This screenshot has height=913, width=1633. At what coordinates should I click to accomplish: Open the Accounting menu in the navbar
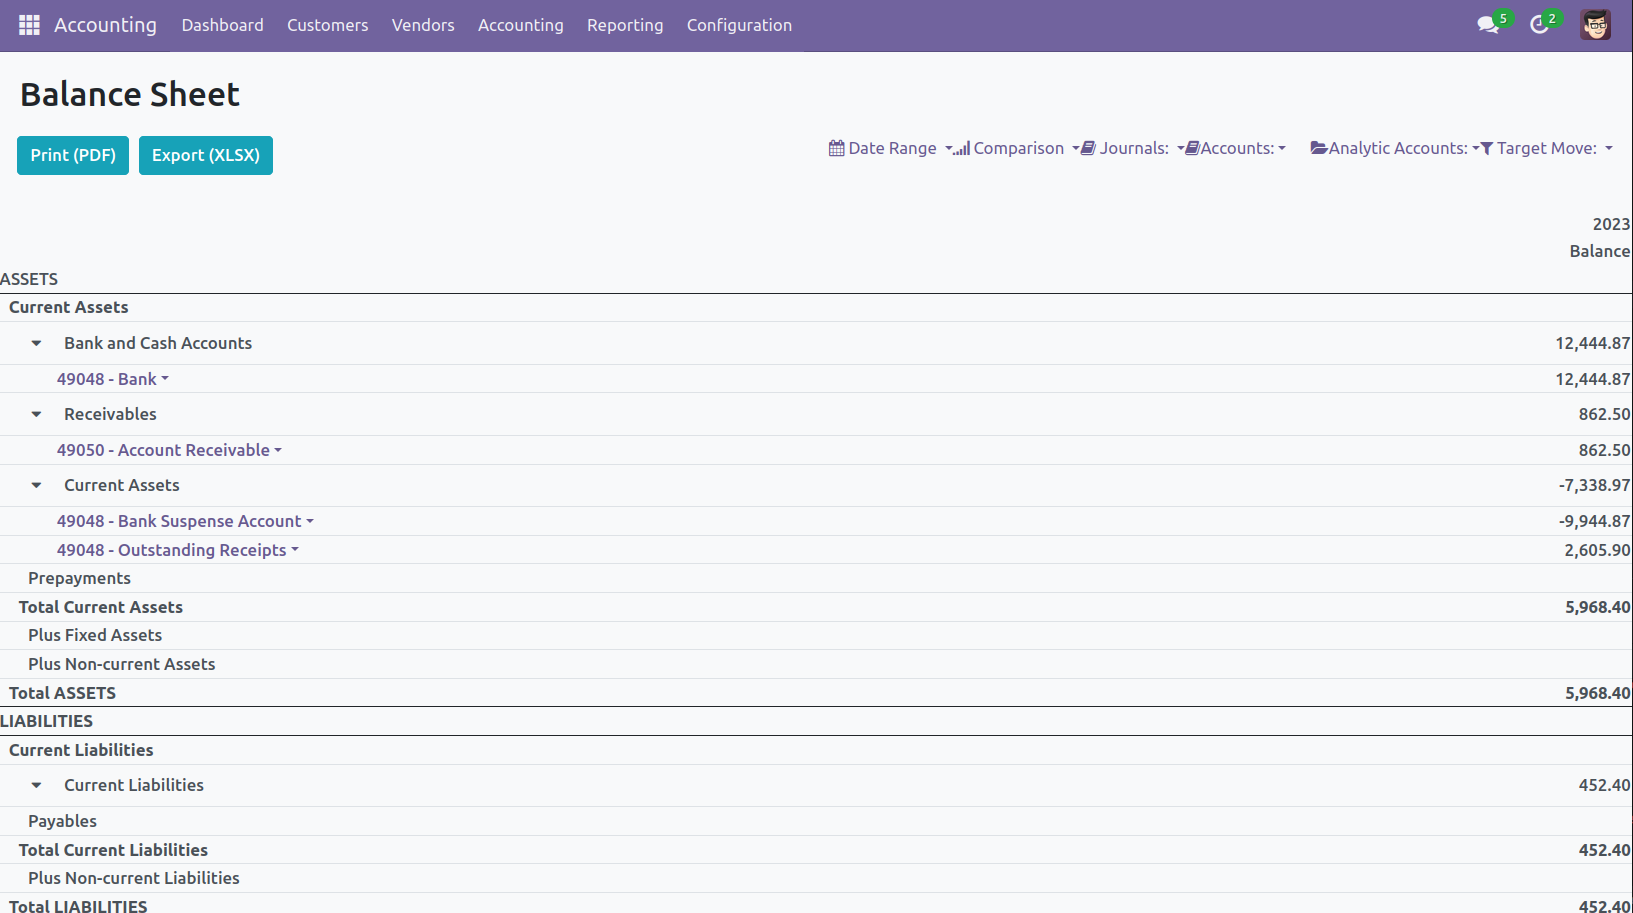(x=521, y=25)
